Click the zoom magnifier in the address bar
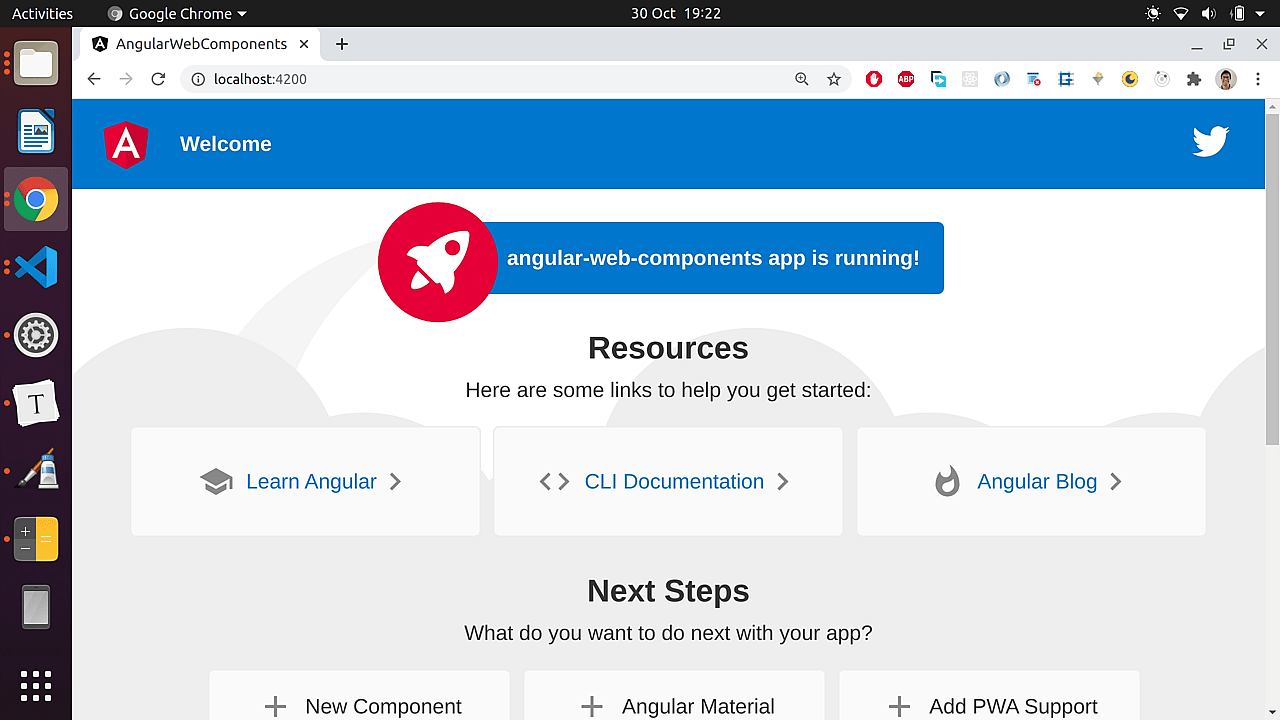 coord(802,79)
